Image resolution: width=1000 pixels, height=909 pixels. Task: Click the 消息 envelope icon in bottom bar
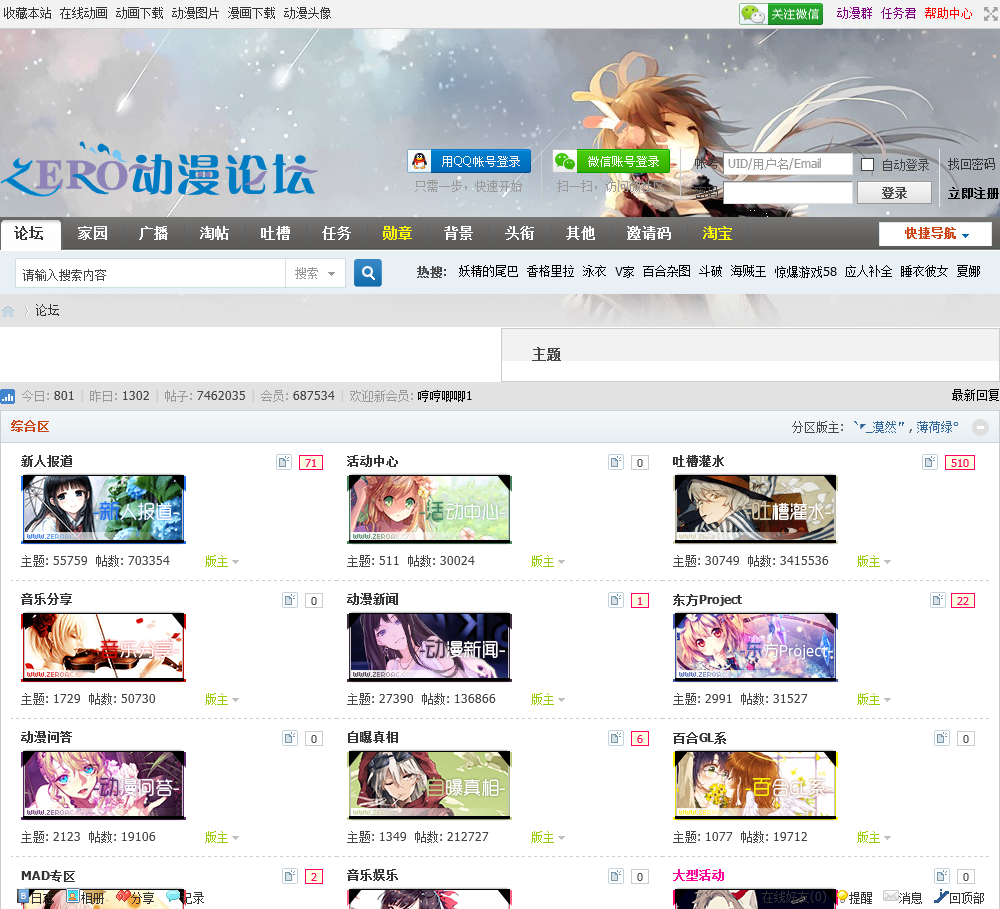pos(890,897)
